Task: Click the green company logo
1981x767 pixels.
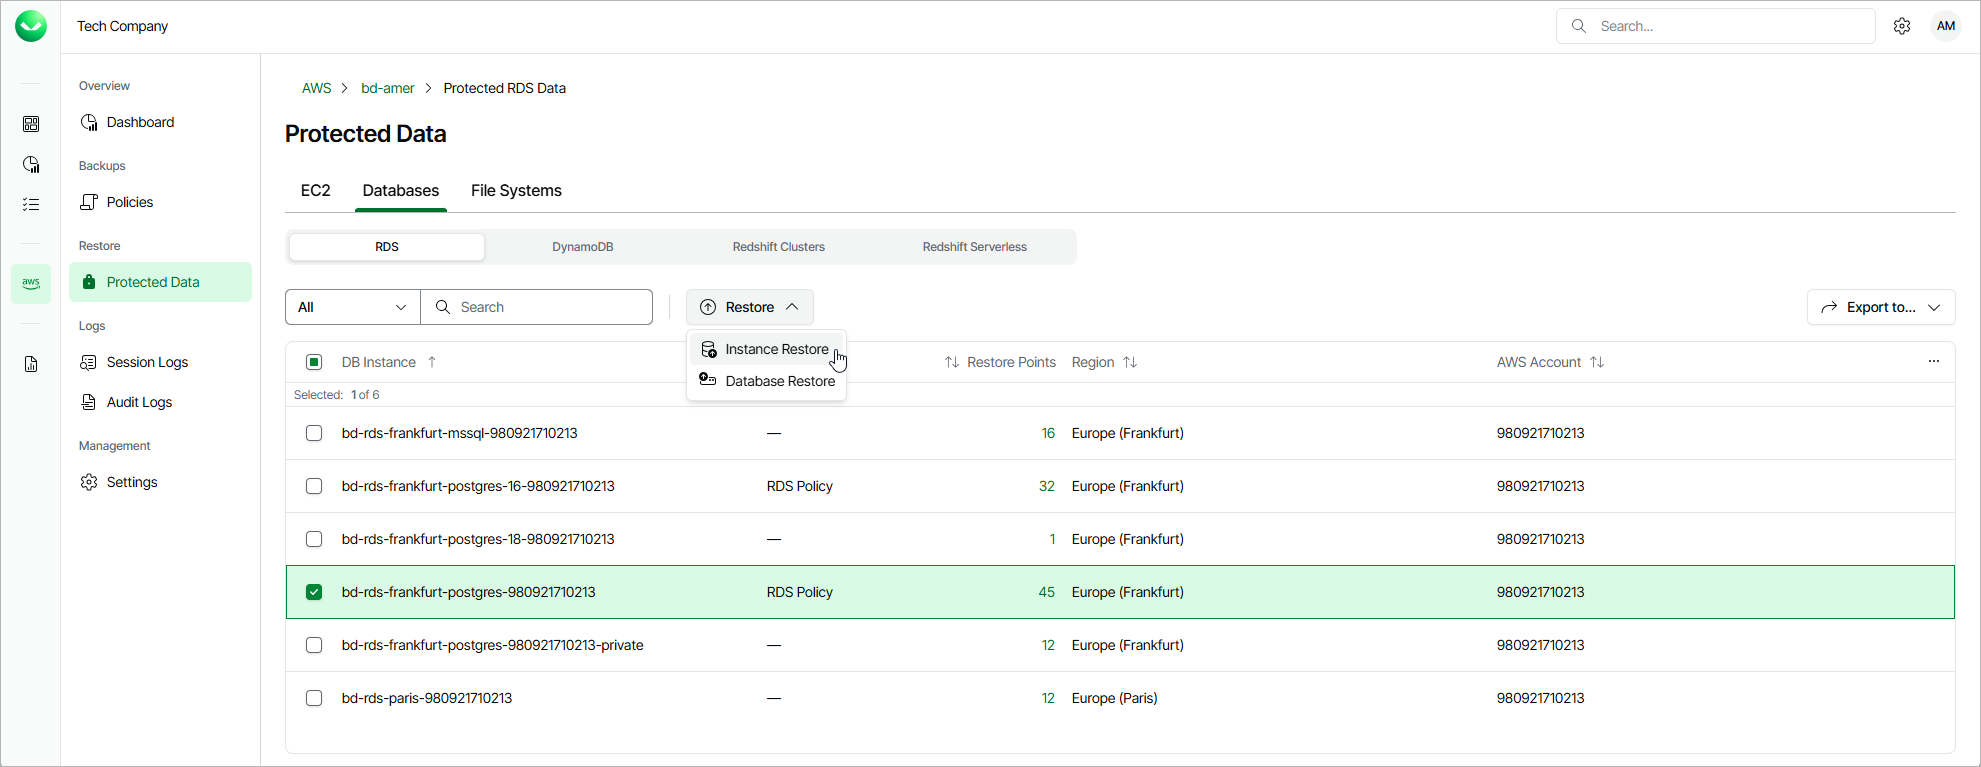Action: 31,26
